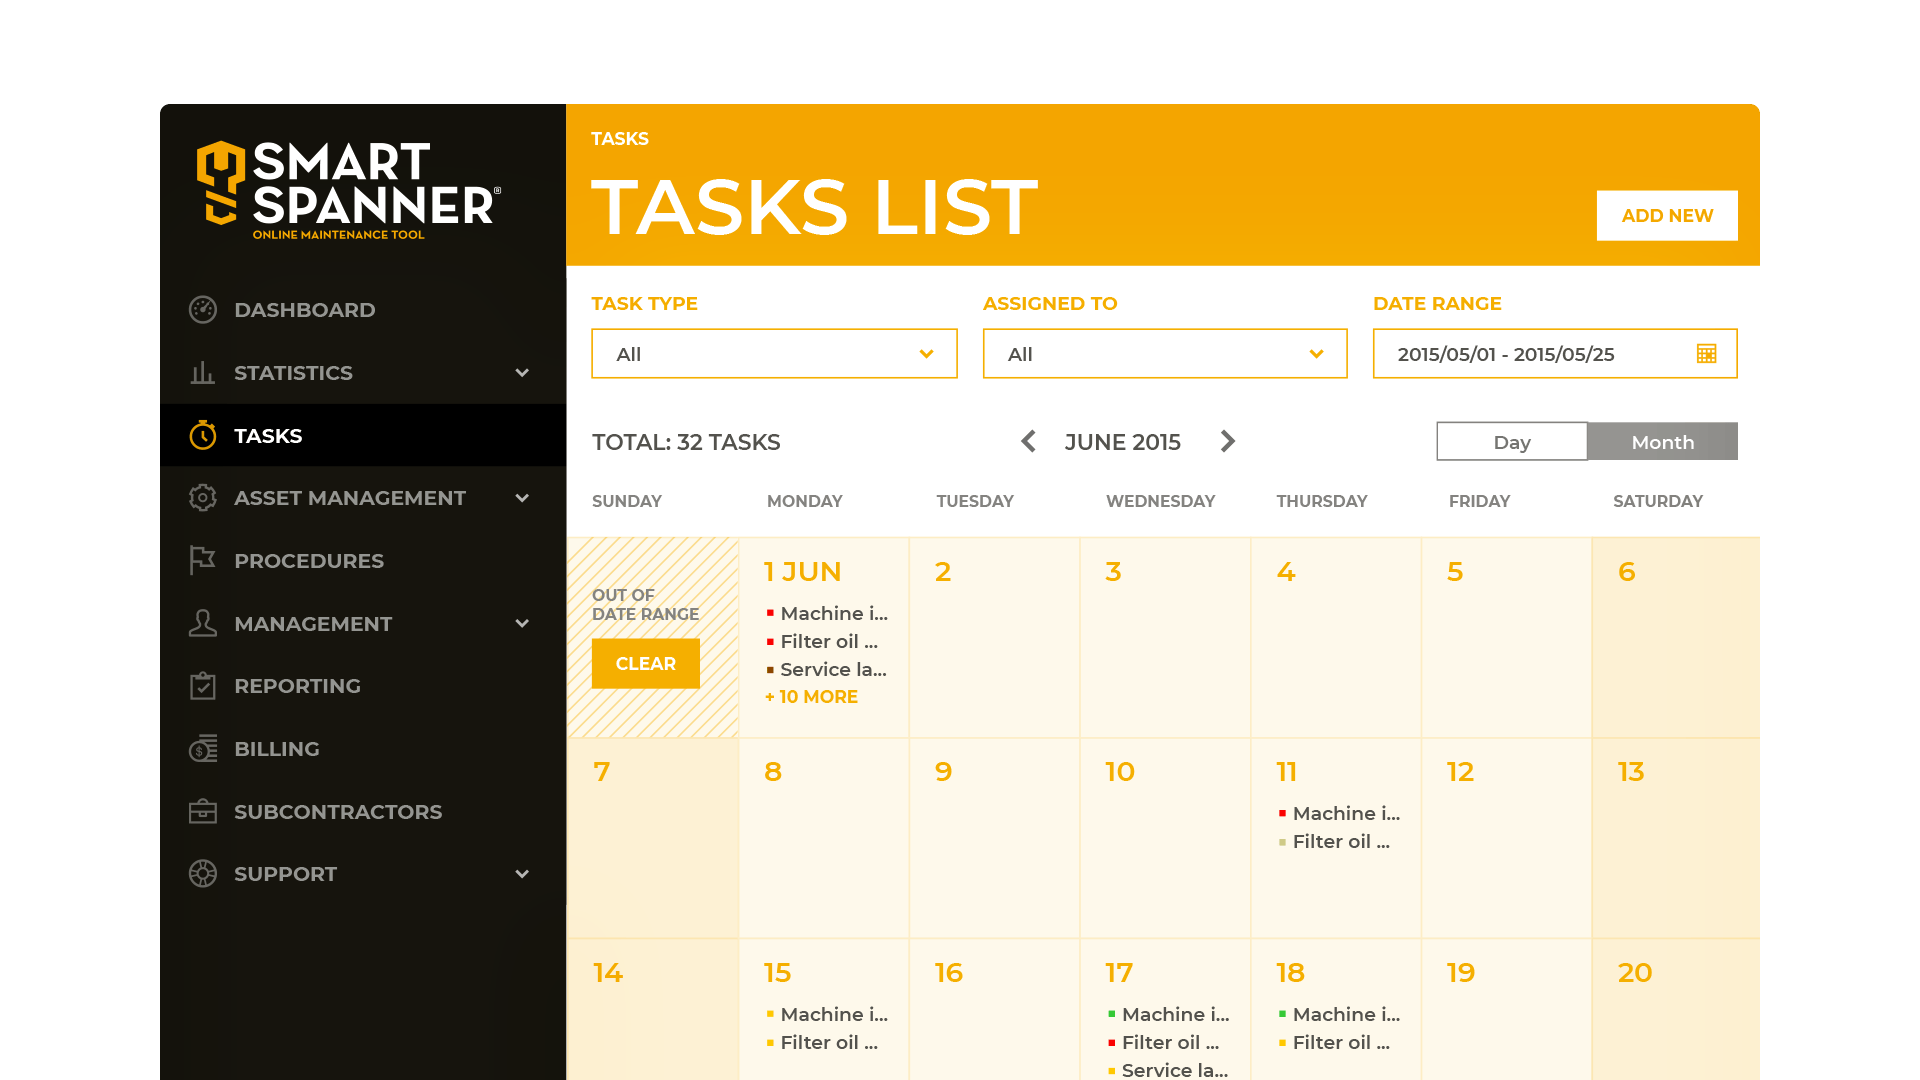Screen dimensions: 1920x1080
Task: Click the date range input field
Action: tap(1555, 354)
